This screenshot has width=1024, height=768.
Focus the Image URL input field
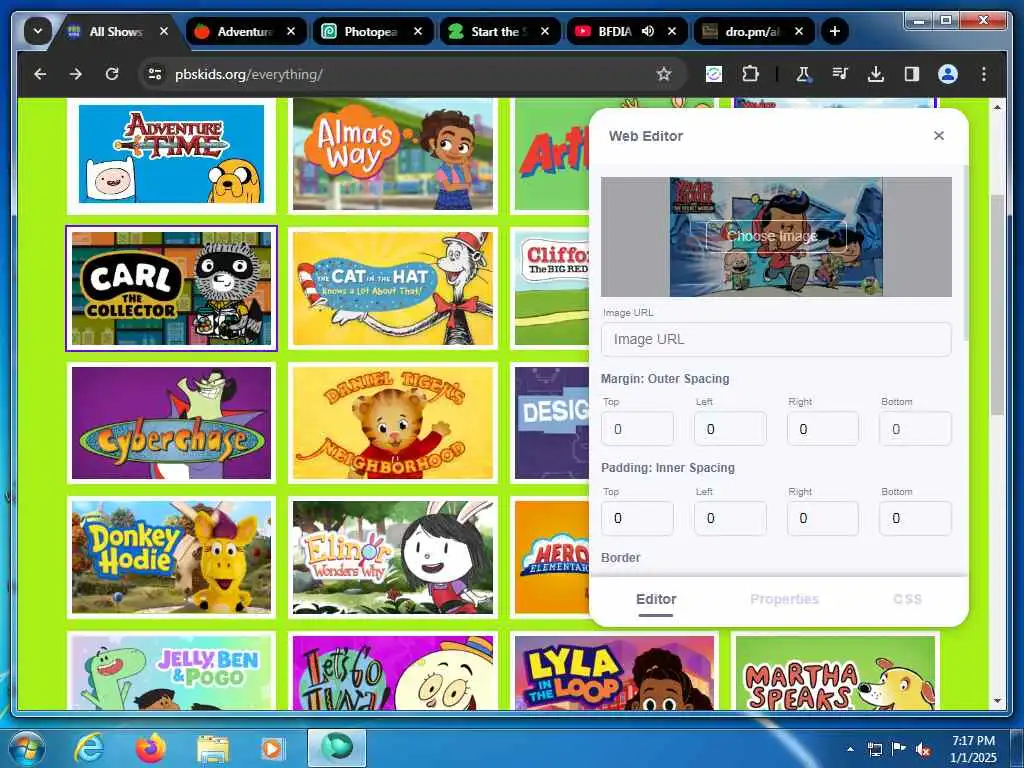pyautogui.click(x=776, y=340)
